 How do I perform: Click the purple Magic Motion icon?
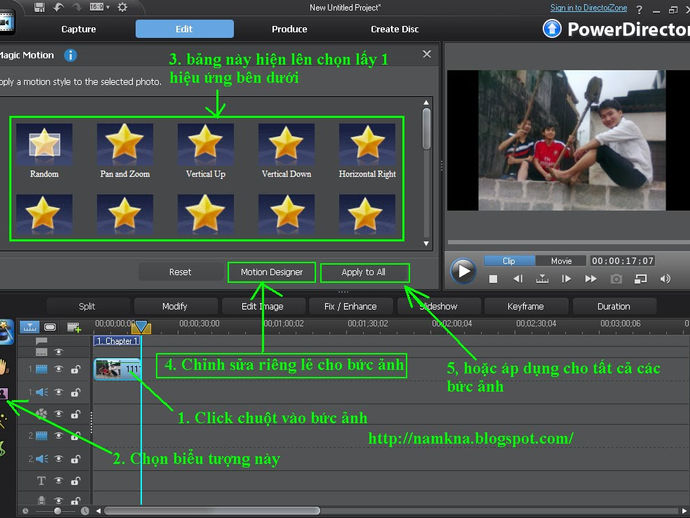click(4, 393)
